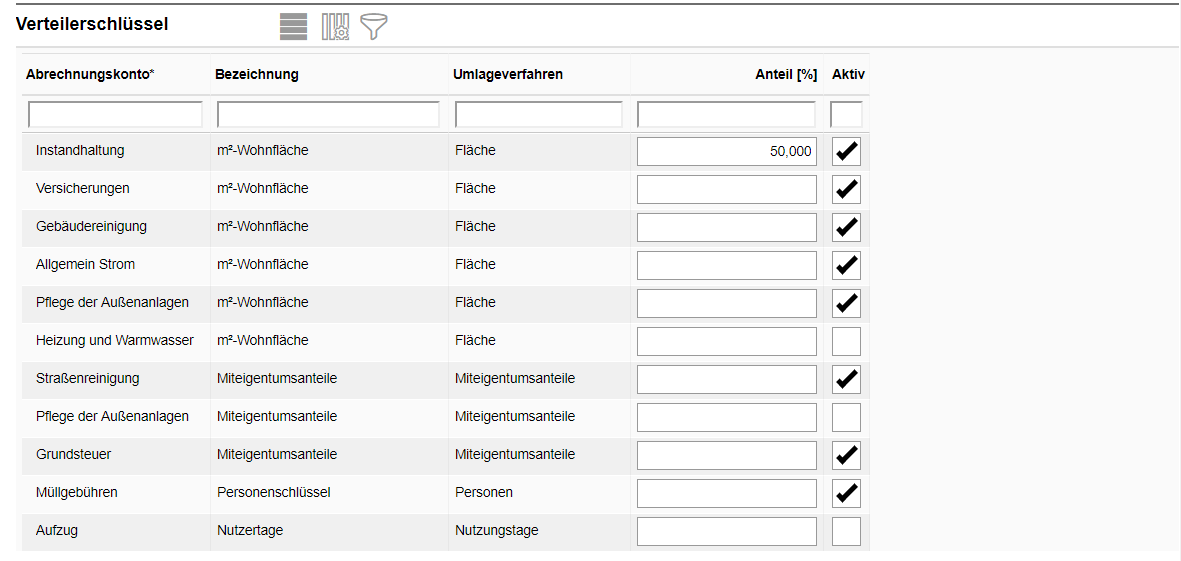Image resolution: width=1181 pixels, height=561 pixels.
Task: Click the Anteil field for Versicherungen
Action: [x=726, y=190]
